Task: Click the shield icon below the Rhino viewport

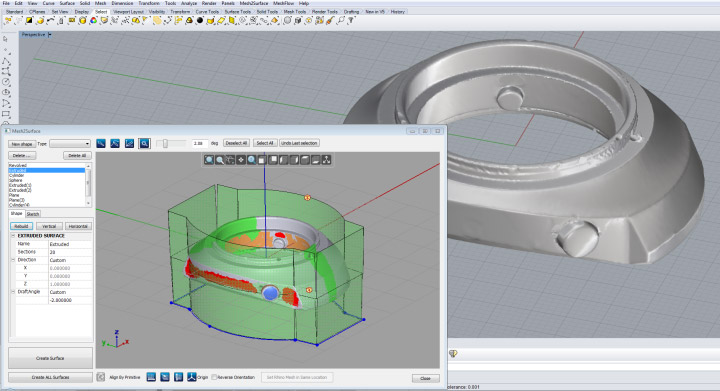Action: point(453,353)
